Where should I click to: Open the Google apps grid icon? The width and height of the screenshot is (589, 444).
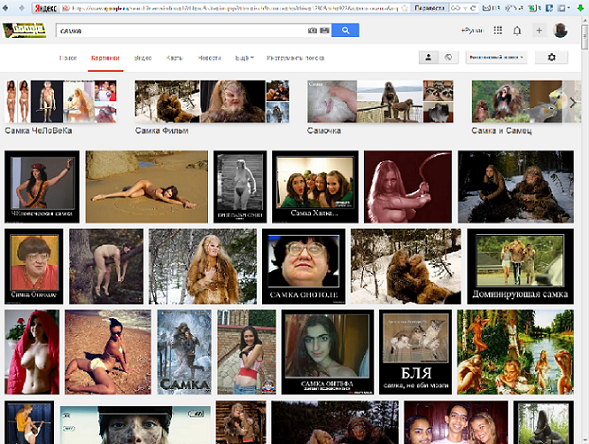[x=498, y=30]
